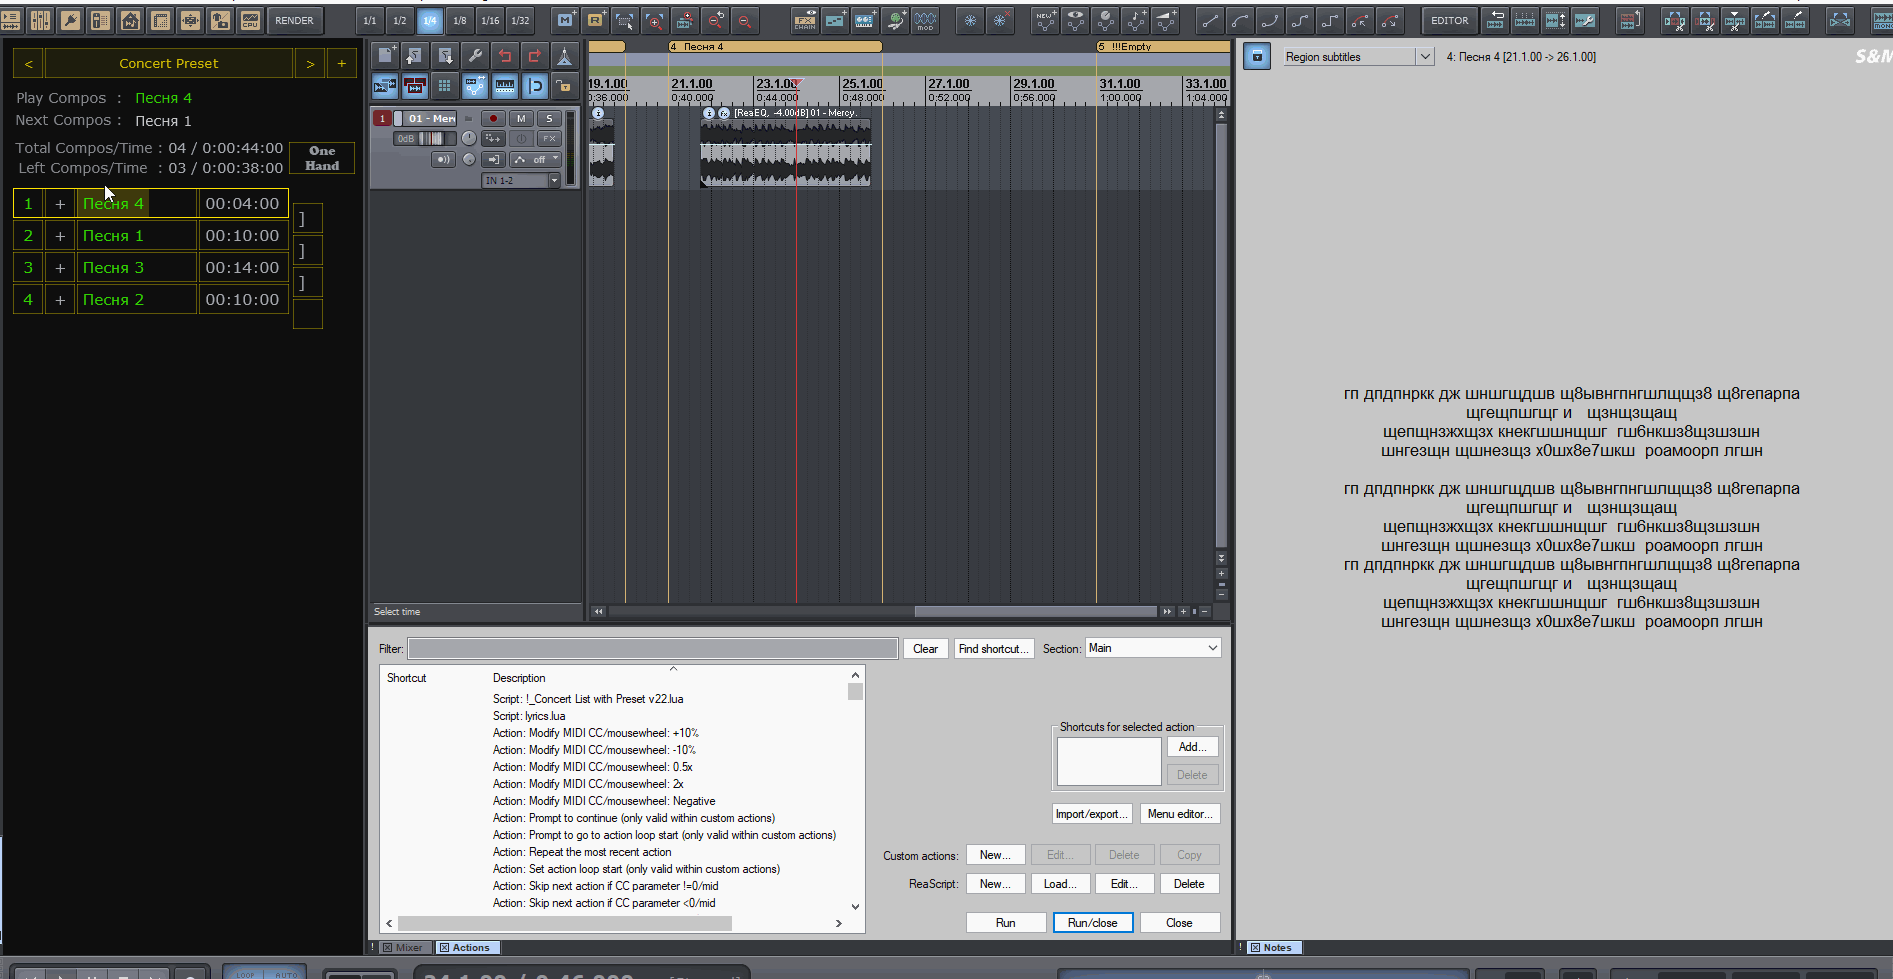Open the item FX icon on Mercy item

point(724,113)
